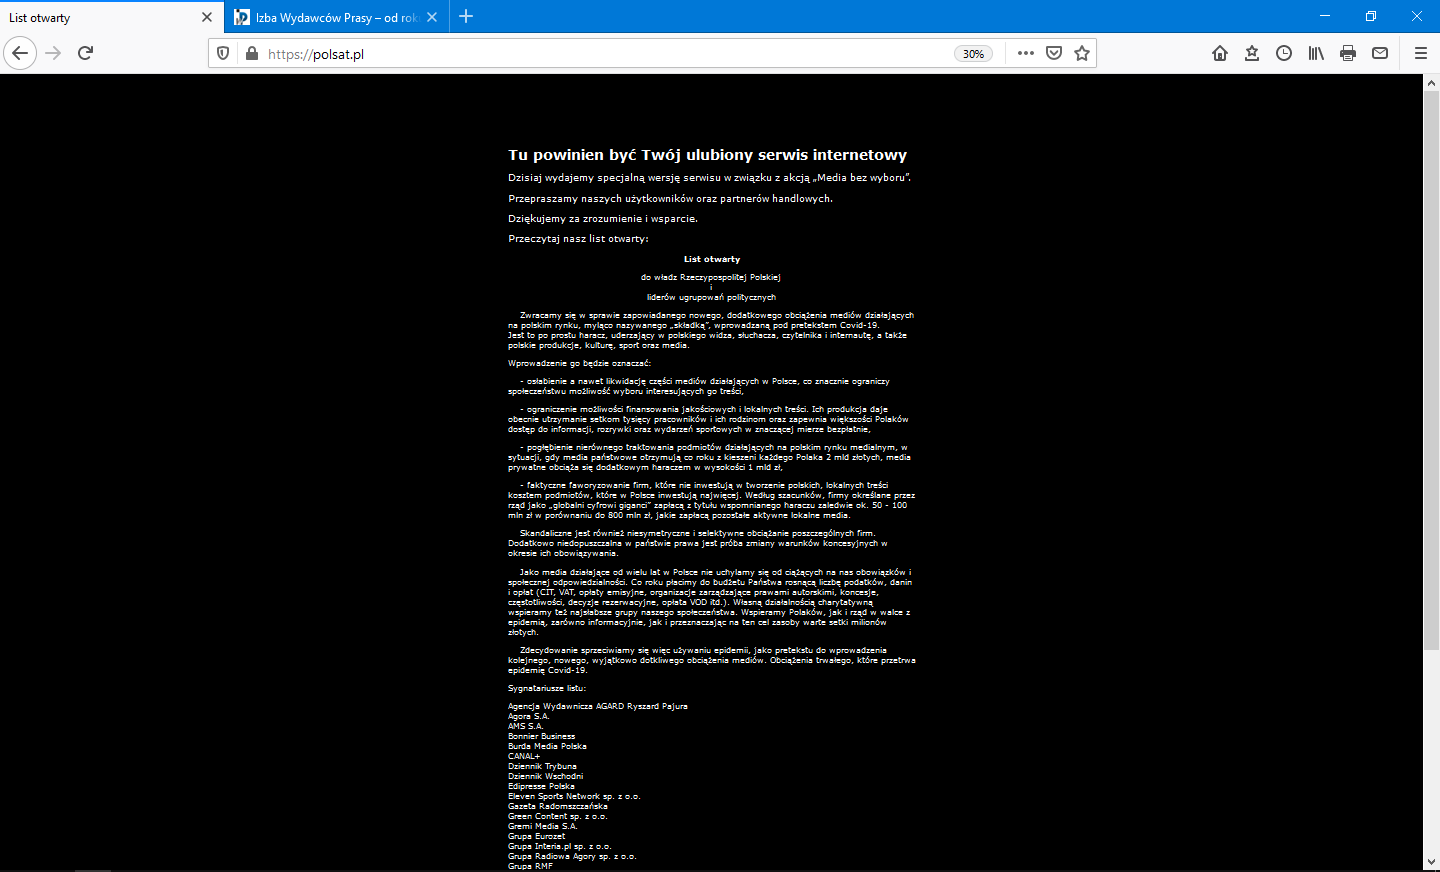This screenshot has height=872, width=1440.
Task: Open the Library icon
Action: click(1316, 53)
